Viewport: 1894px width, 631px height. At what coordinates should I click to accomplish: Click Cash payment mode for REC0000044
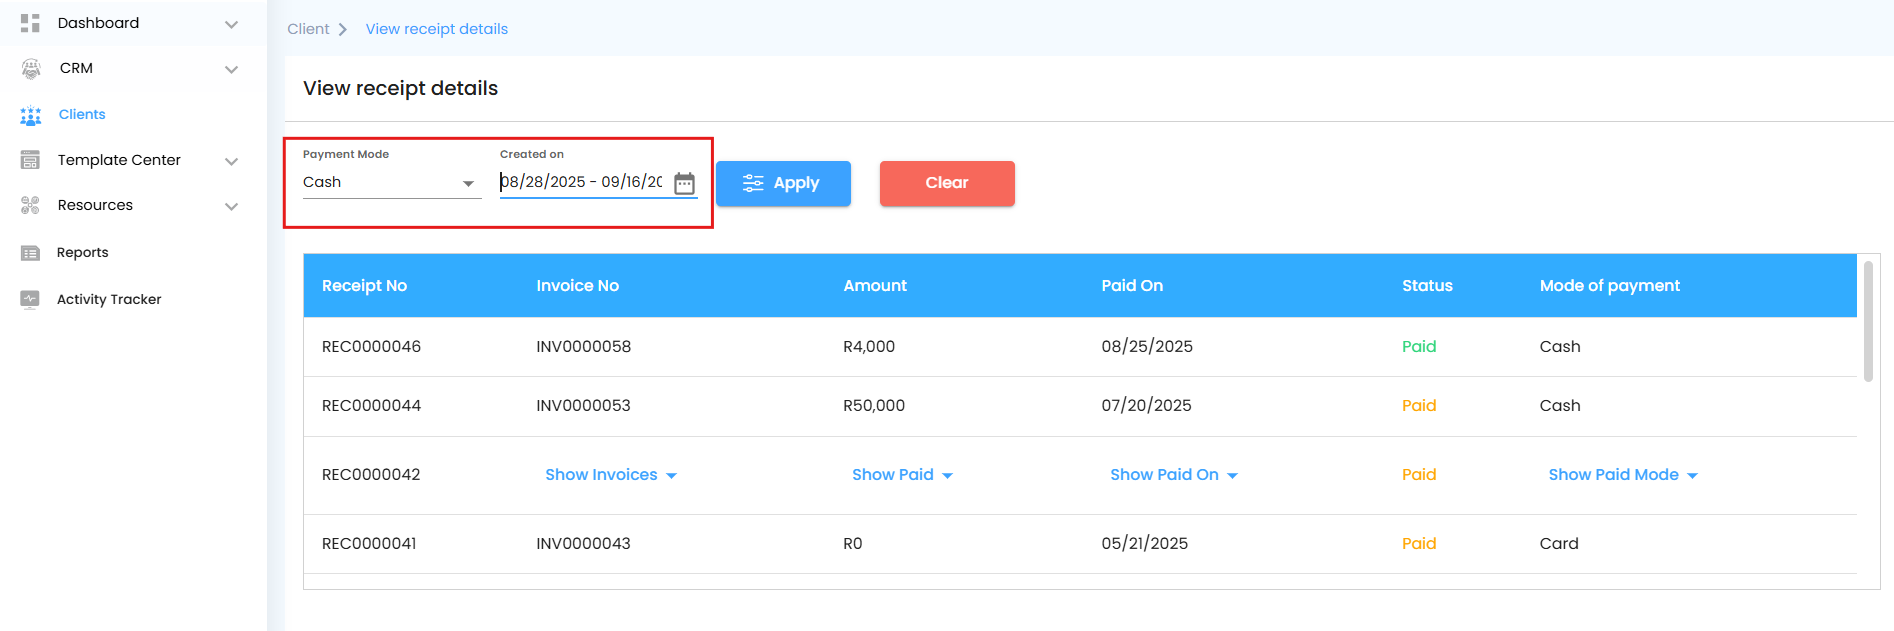pos(1560,405)
